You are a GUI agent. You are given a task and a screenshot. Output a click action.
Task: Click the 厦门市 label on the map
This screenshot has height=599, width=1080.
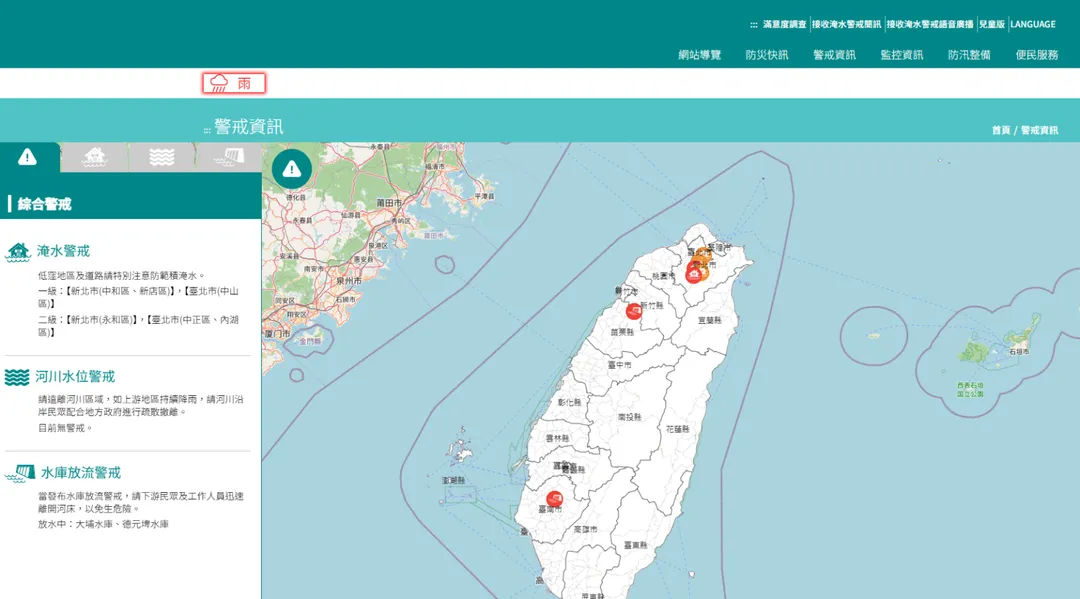pyautogui.click(x=278, y=334)
